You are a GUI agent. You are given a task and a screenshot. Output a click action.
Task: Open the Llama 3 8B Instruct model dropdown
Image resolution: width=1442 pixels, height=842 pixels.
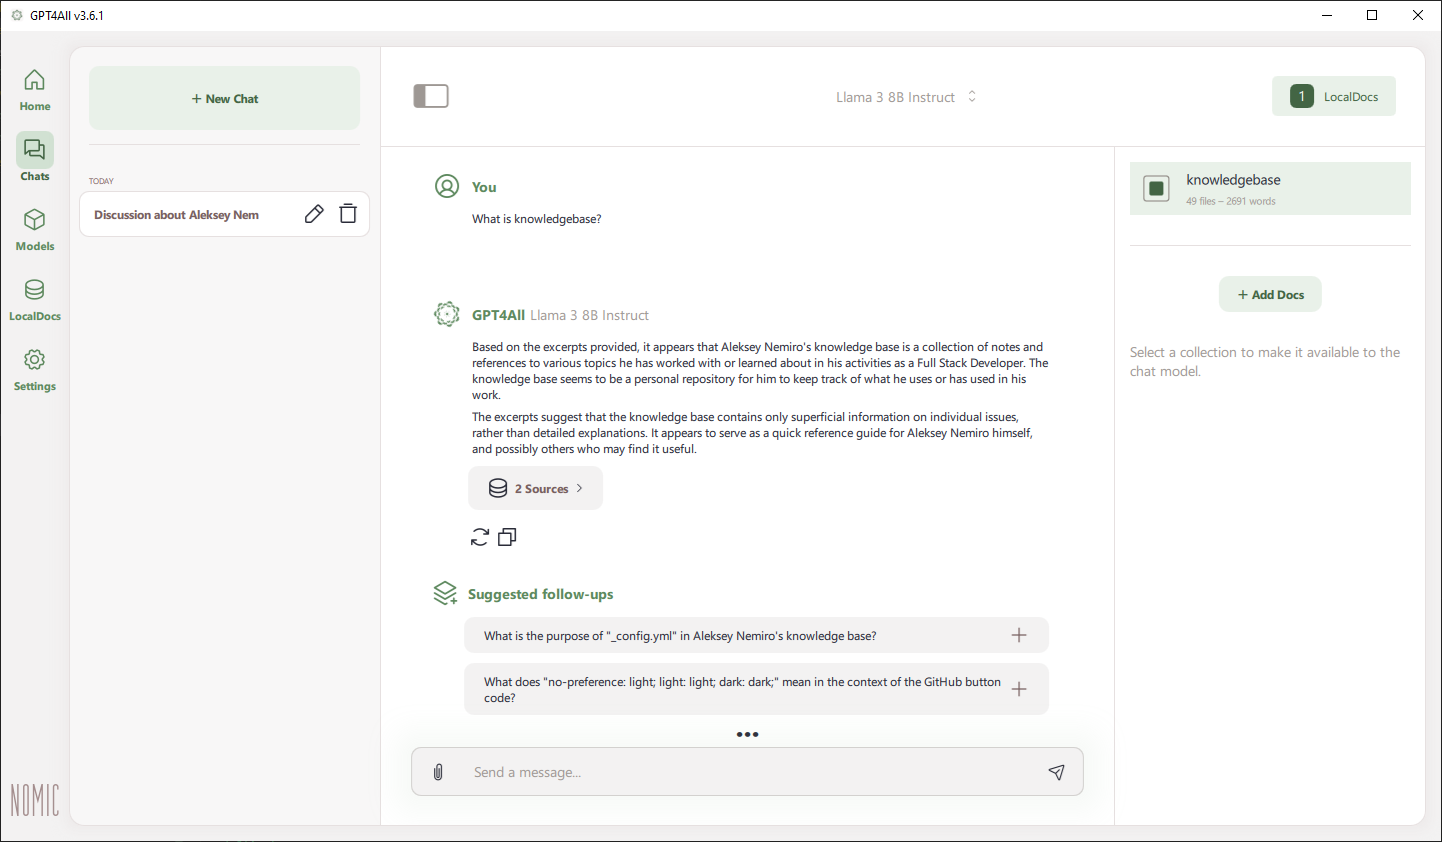906,97
